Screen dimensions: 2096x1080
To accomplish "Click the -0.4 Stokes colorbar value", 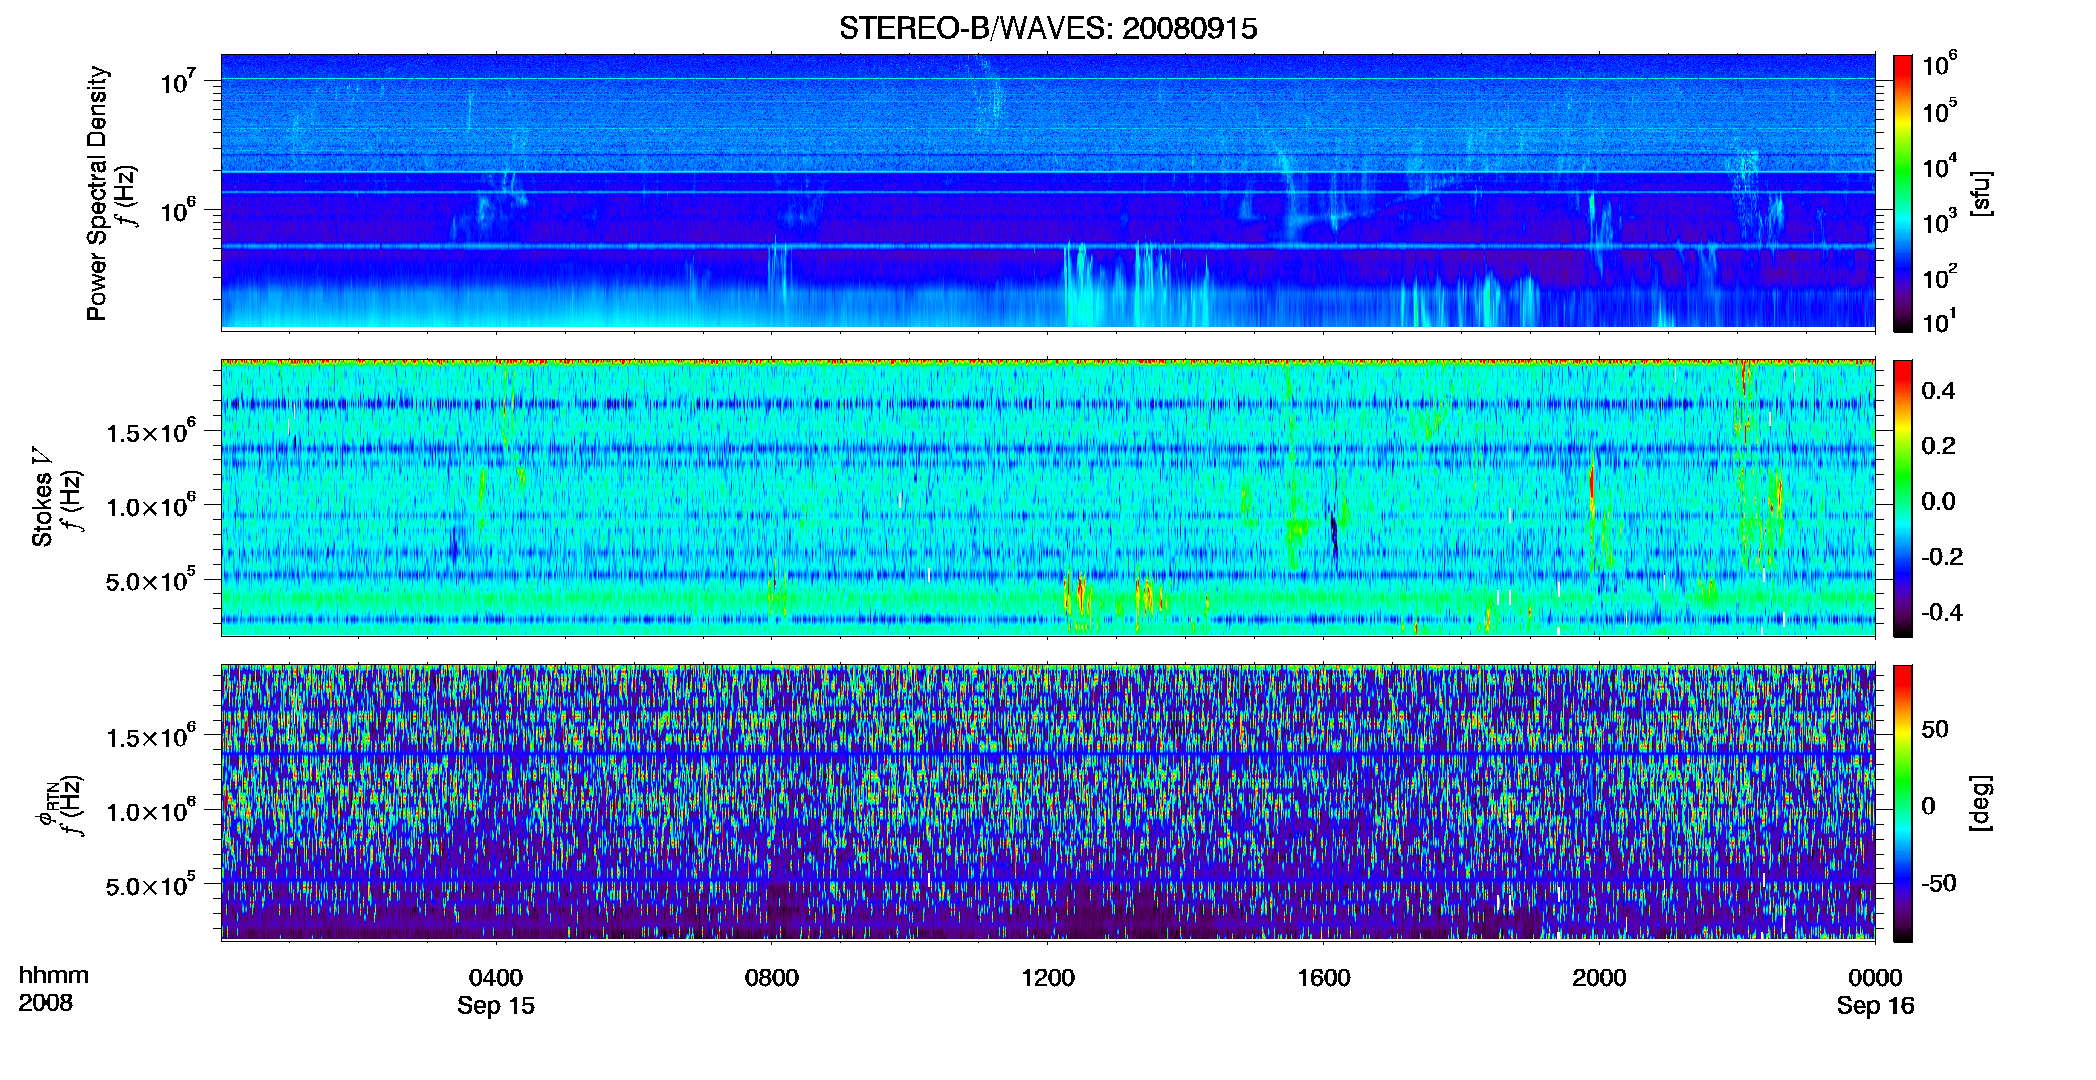I will (x=1942, y=612).
